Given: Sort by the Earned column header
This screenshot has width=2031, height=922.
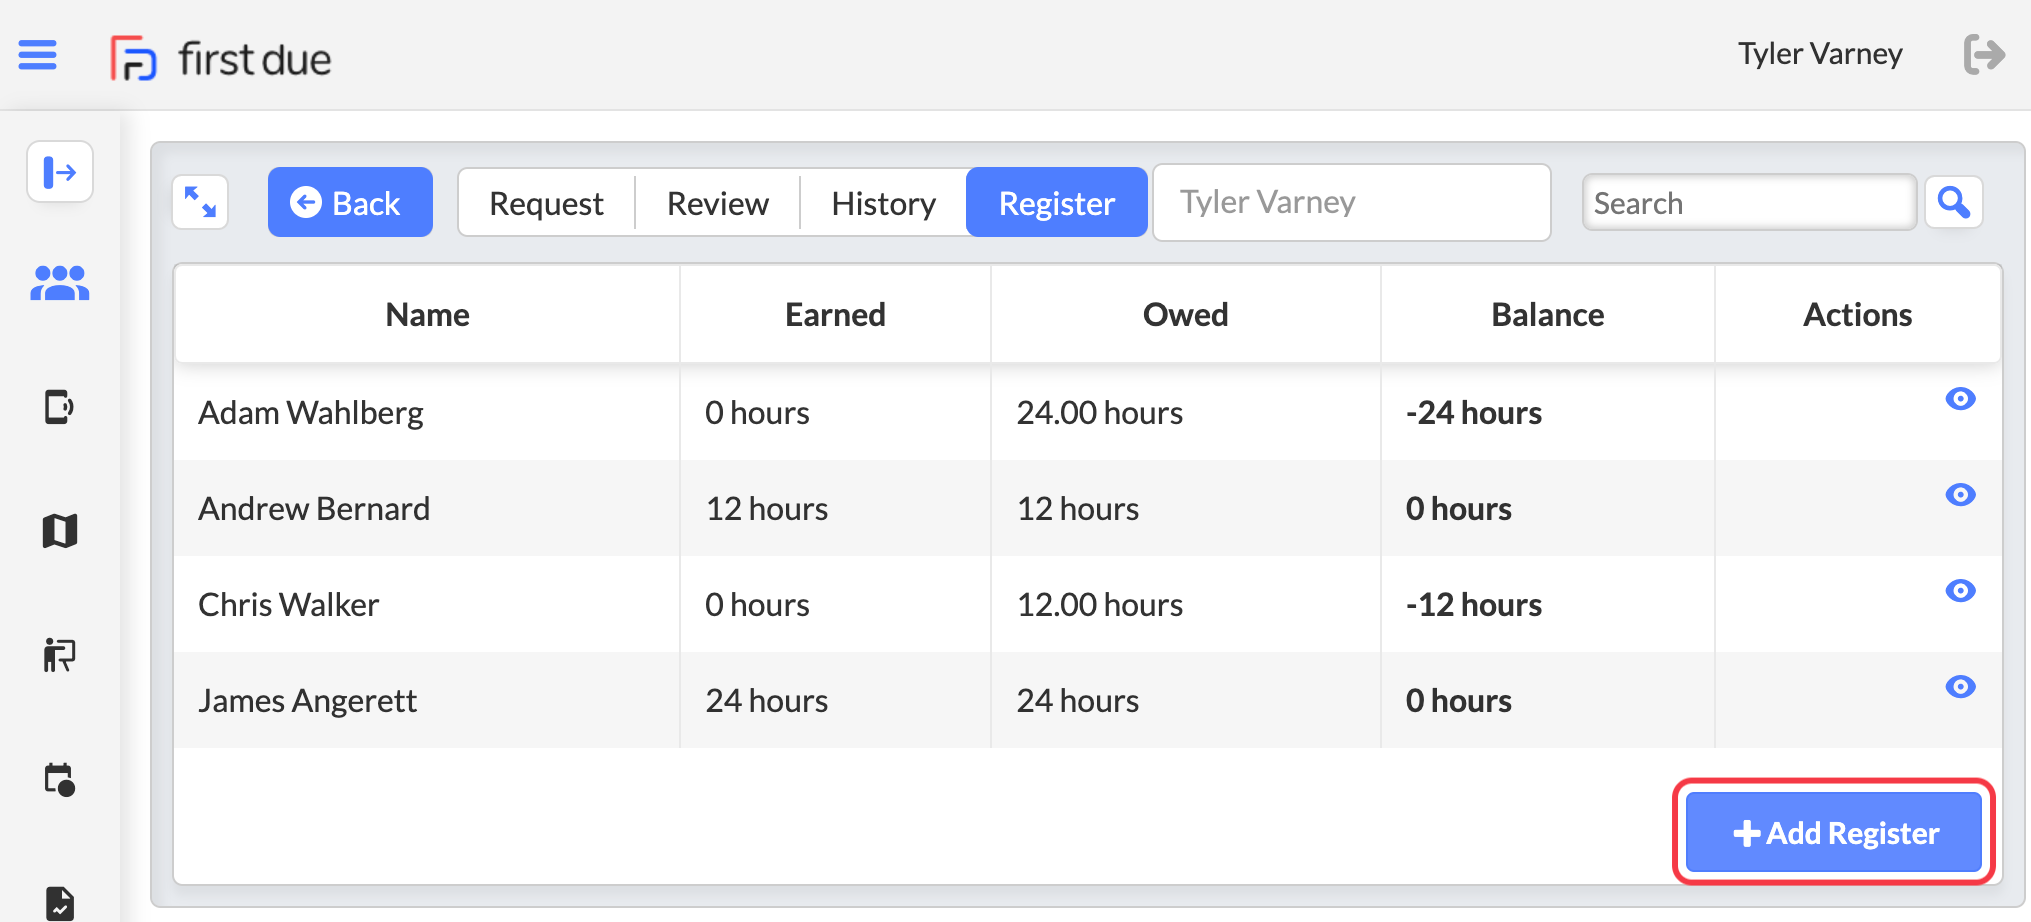Looking at the screenshot, I should pos(835,314).
